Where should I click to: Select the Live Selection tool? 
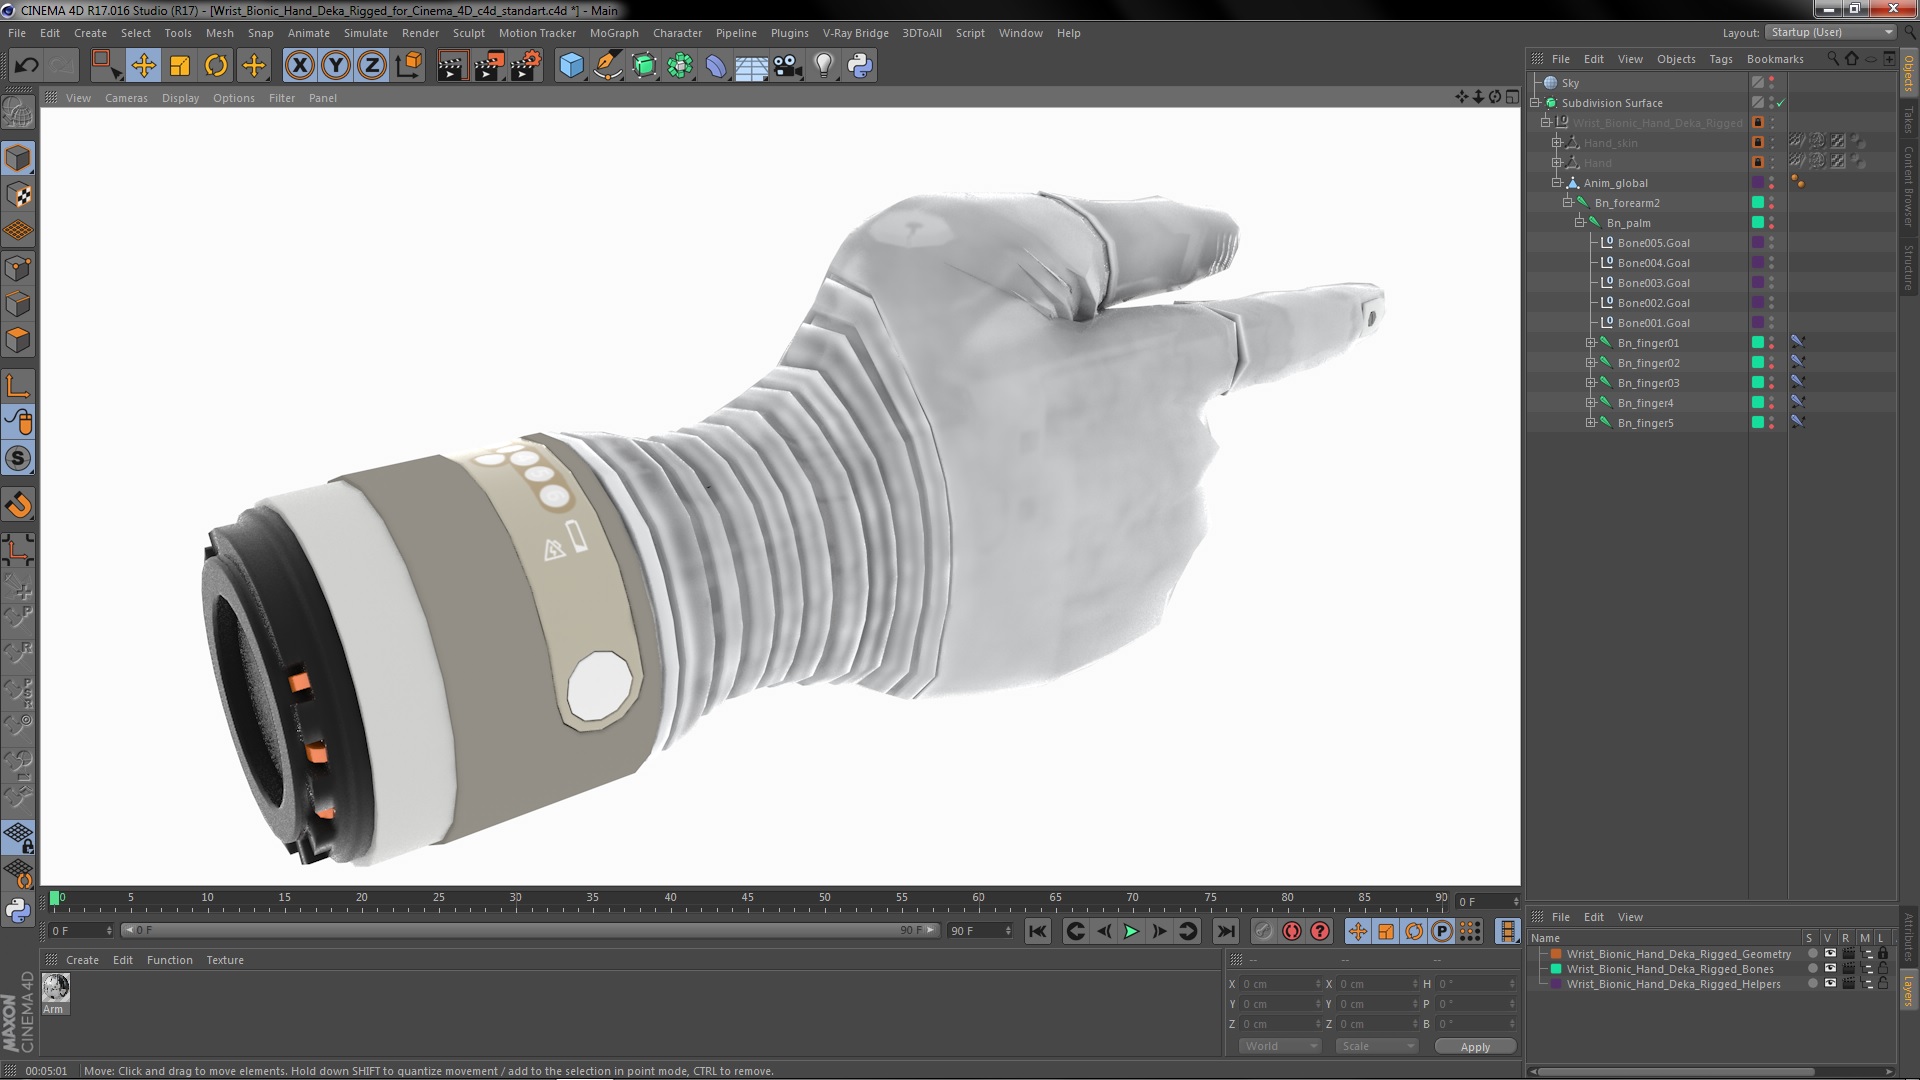tap(105, 66)
